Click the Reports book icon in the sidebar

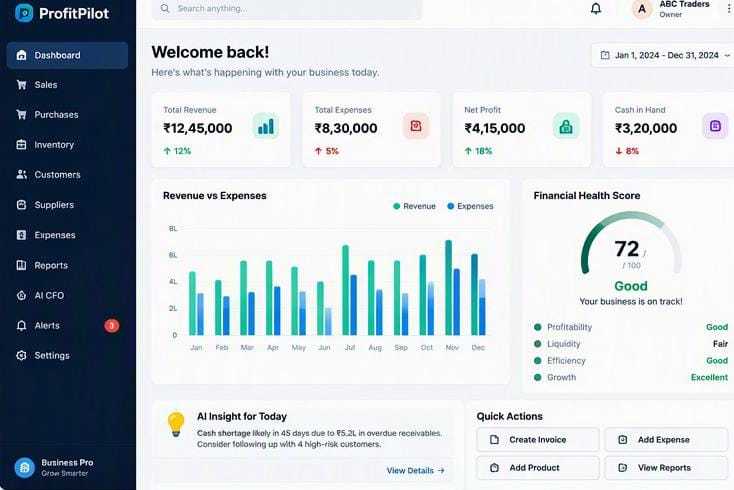tap(22, 265)
